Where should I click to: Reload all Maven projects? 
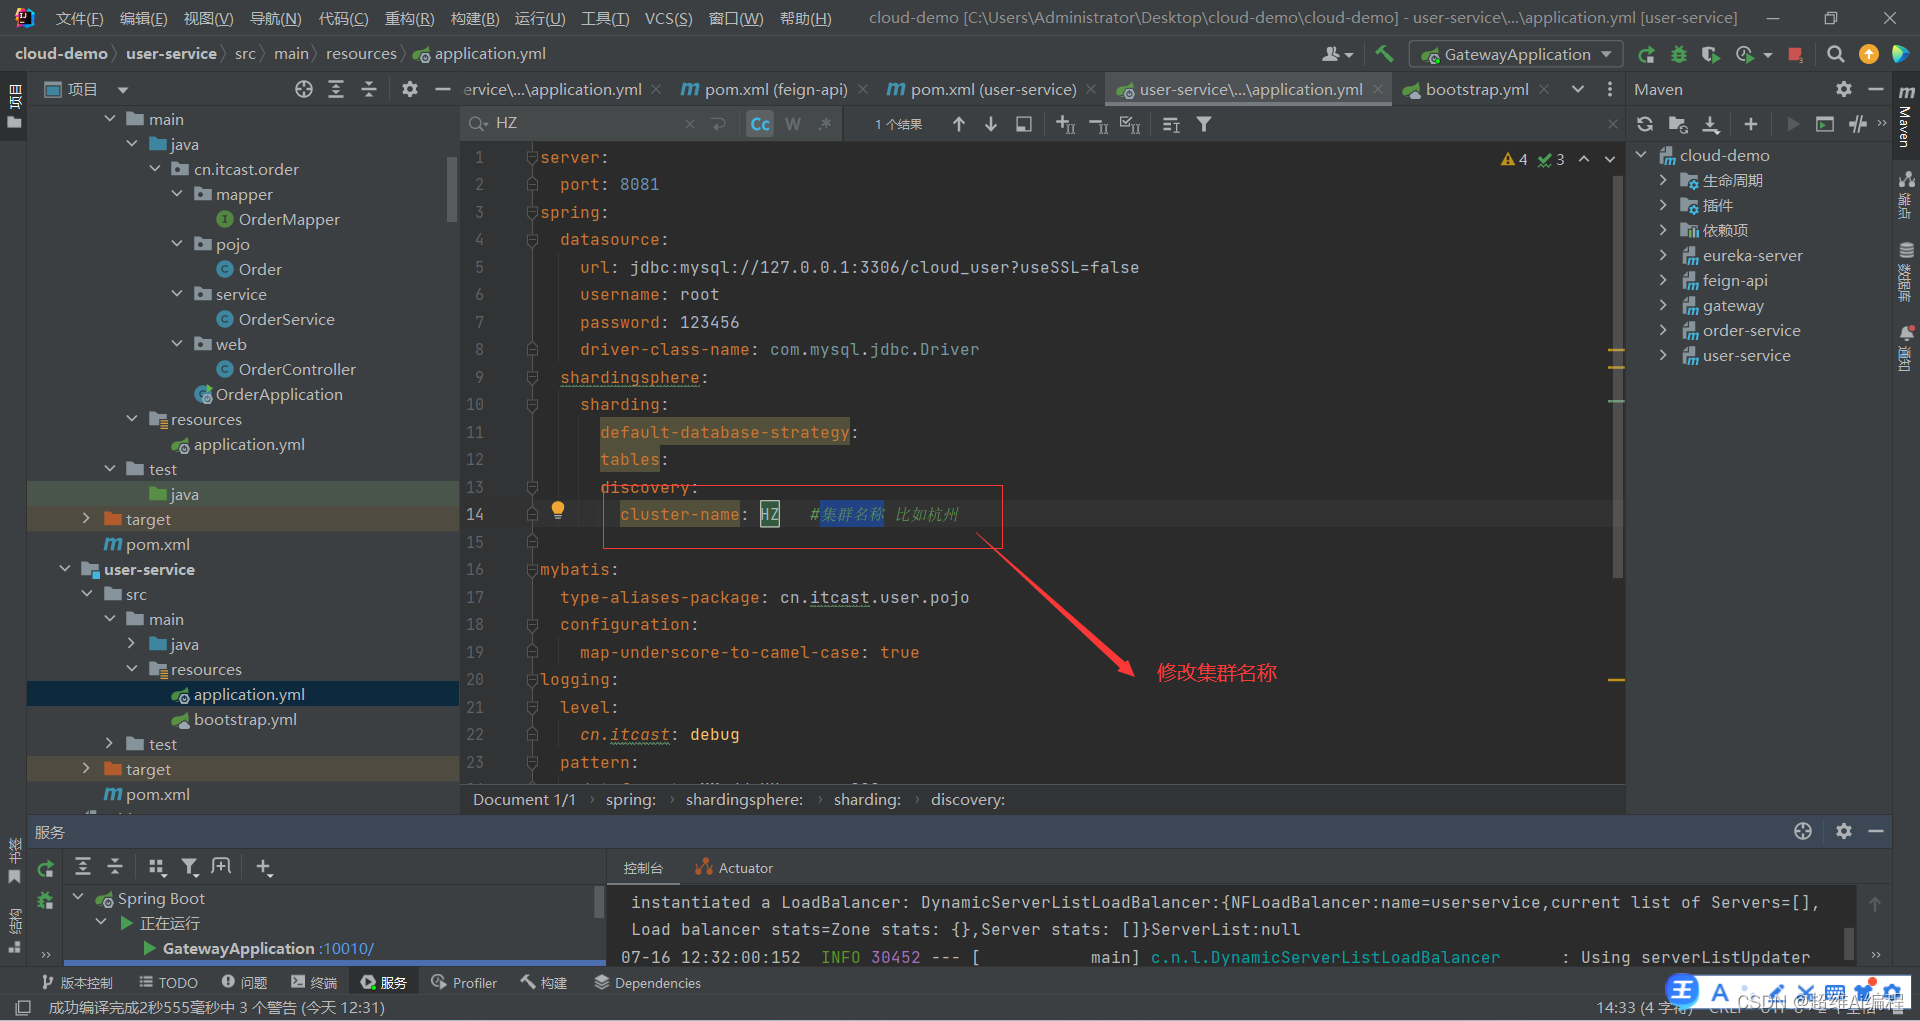click(1645, 124)
